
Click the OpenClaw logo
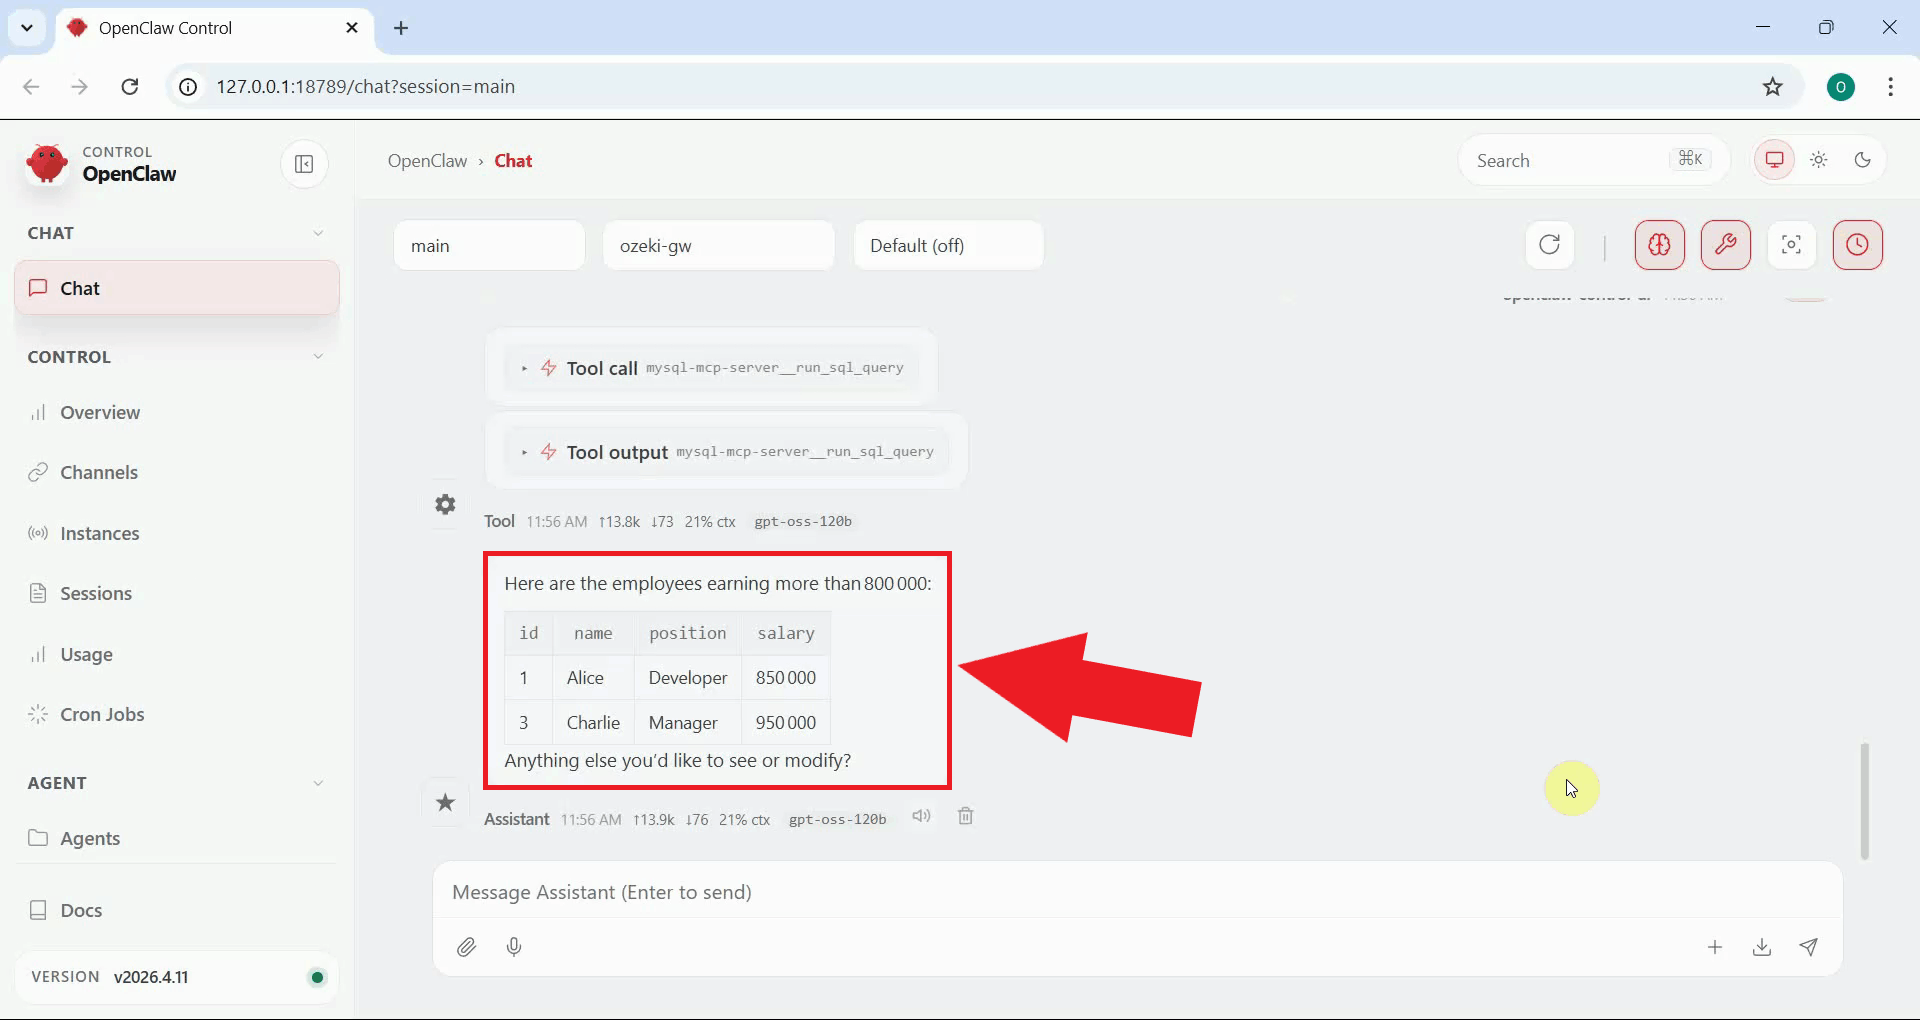coord(47,164)
